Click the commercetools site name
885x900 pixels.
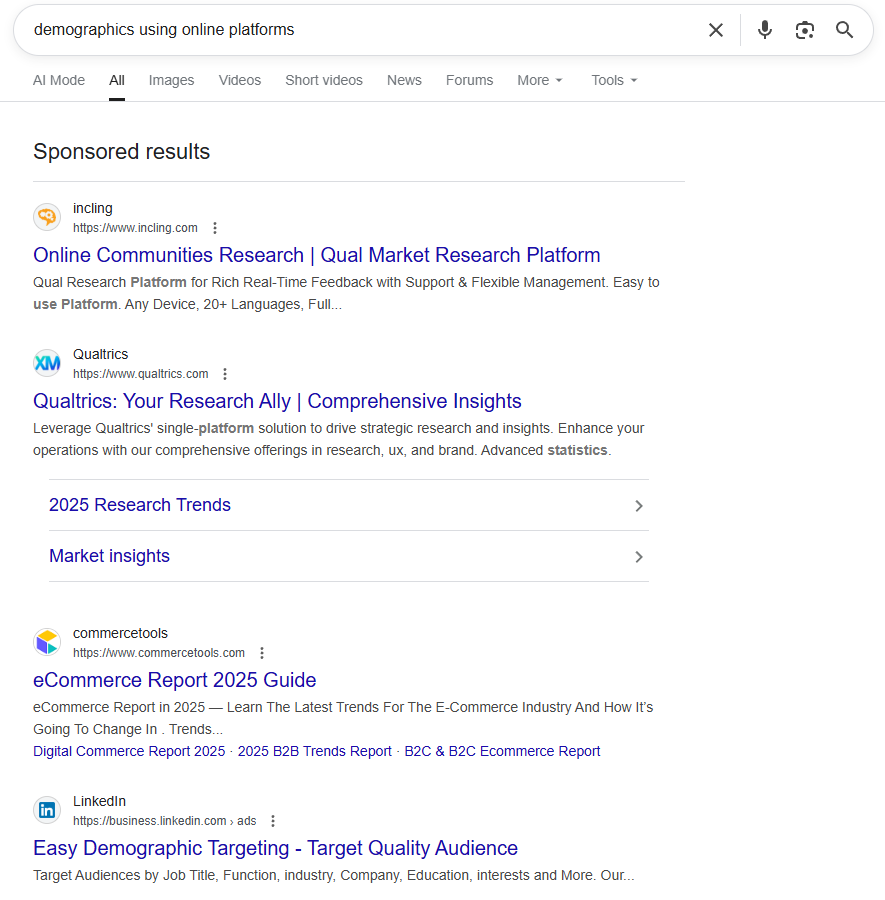(x=121, y=633)
